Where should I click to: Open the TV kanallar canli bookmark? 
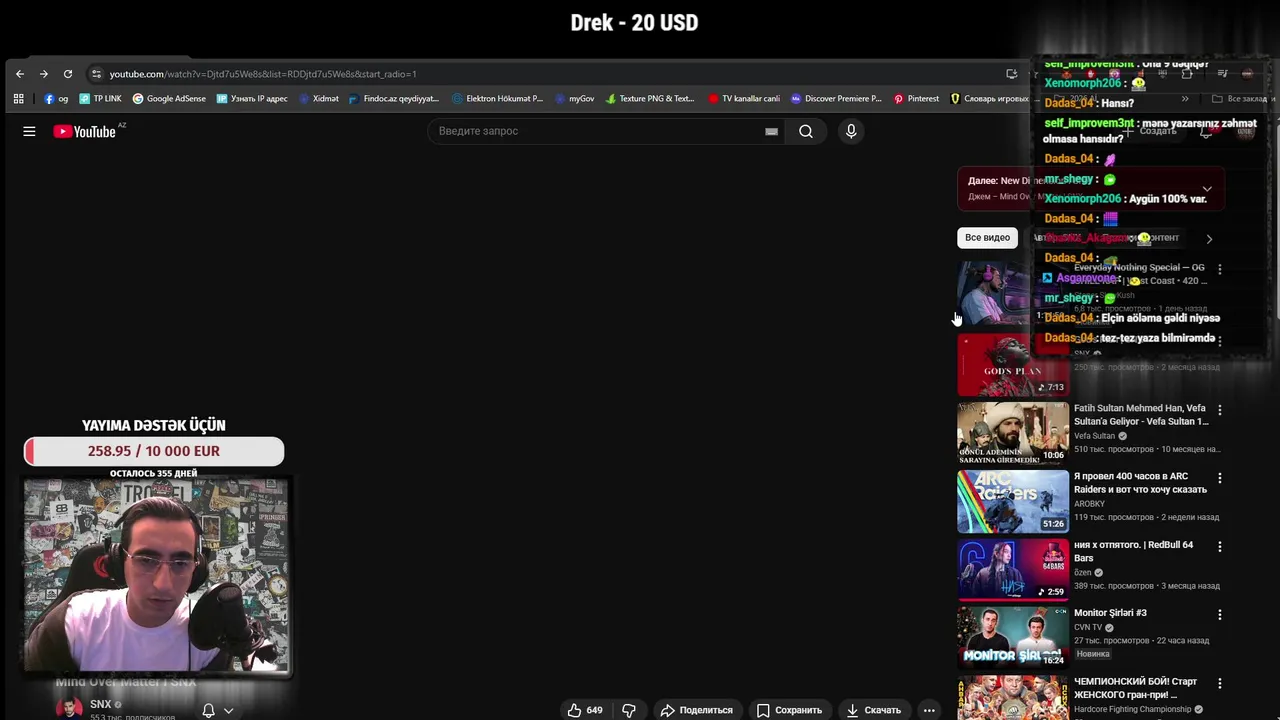tap(744, 99)
